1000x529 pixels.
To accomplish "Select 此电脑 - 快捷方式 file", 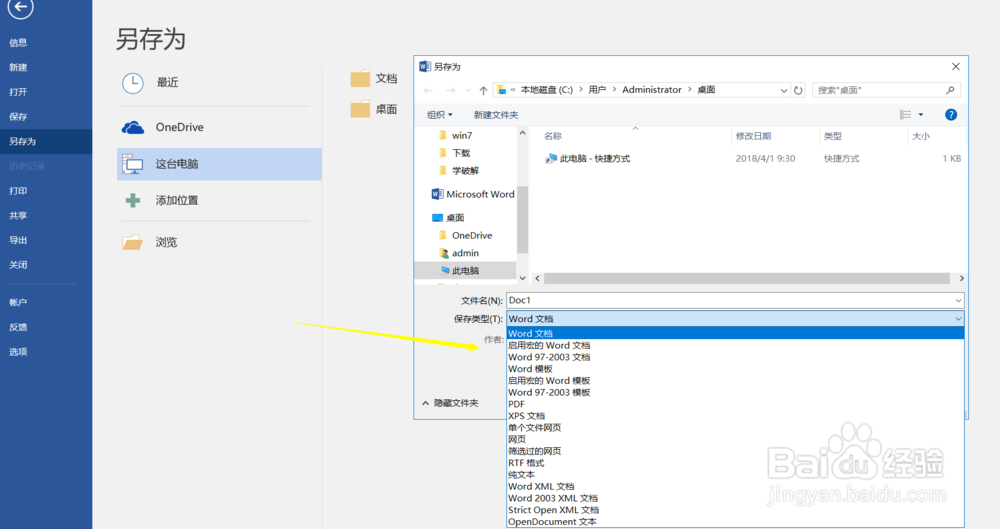I will (587, 159).
